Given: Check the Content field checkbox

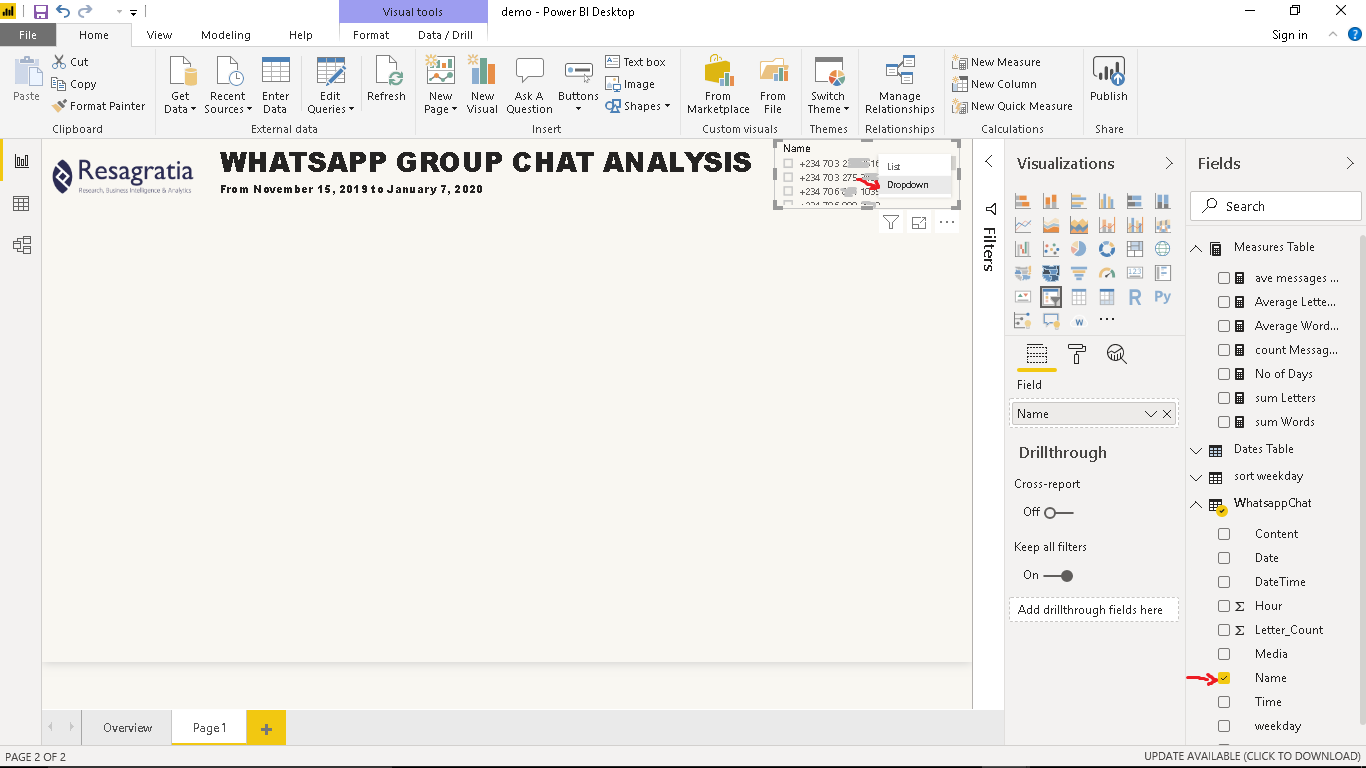Looking at the screenshot, I should coord(1224,534).
